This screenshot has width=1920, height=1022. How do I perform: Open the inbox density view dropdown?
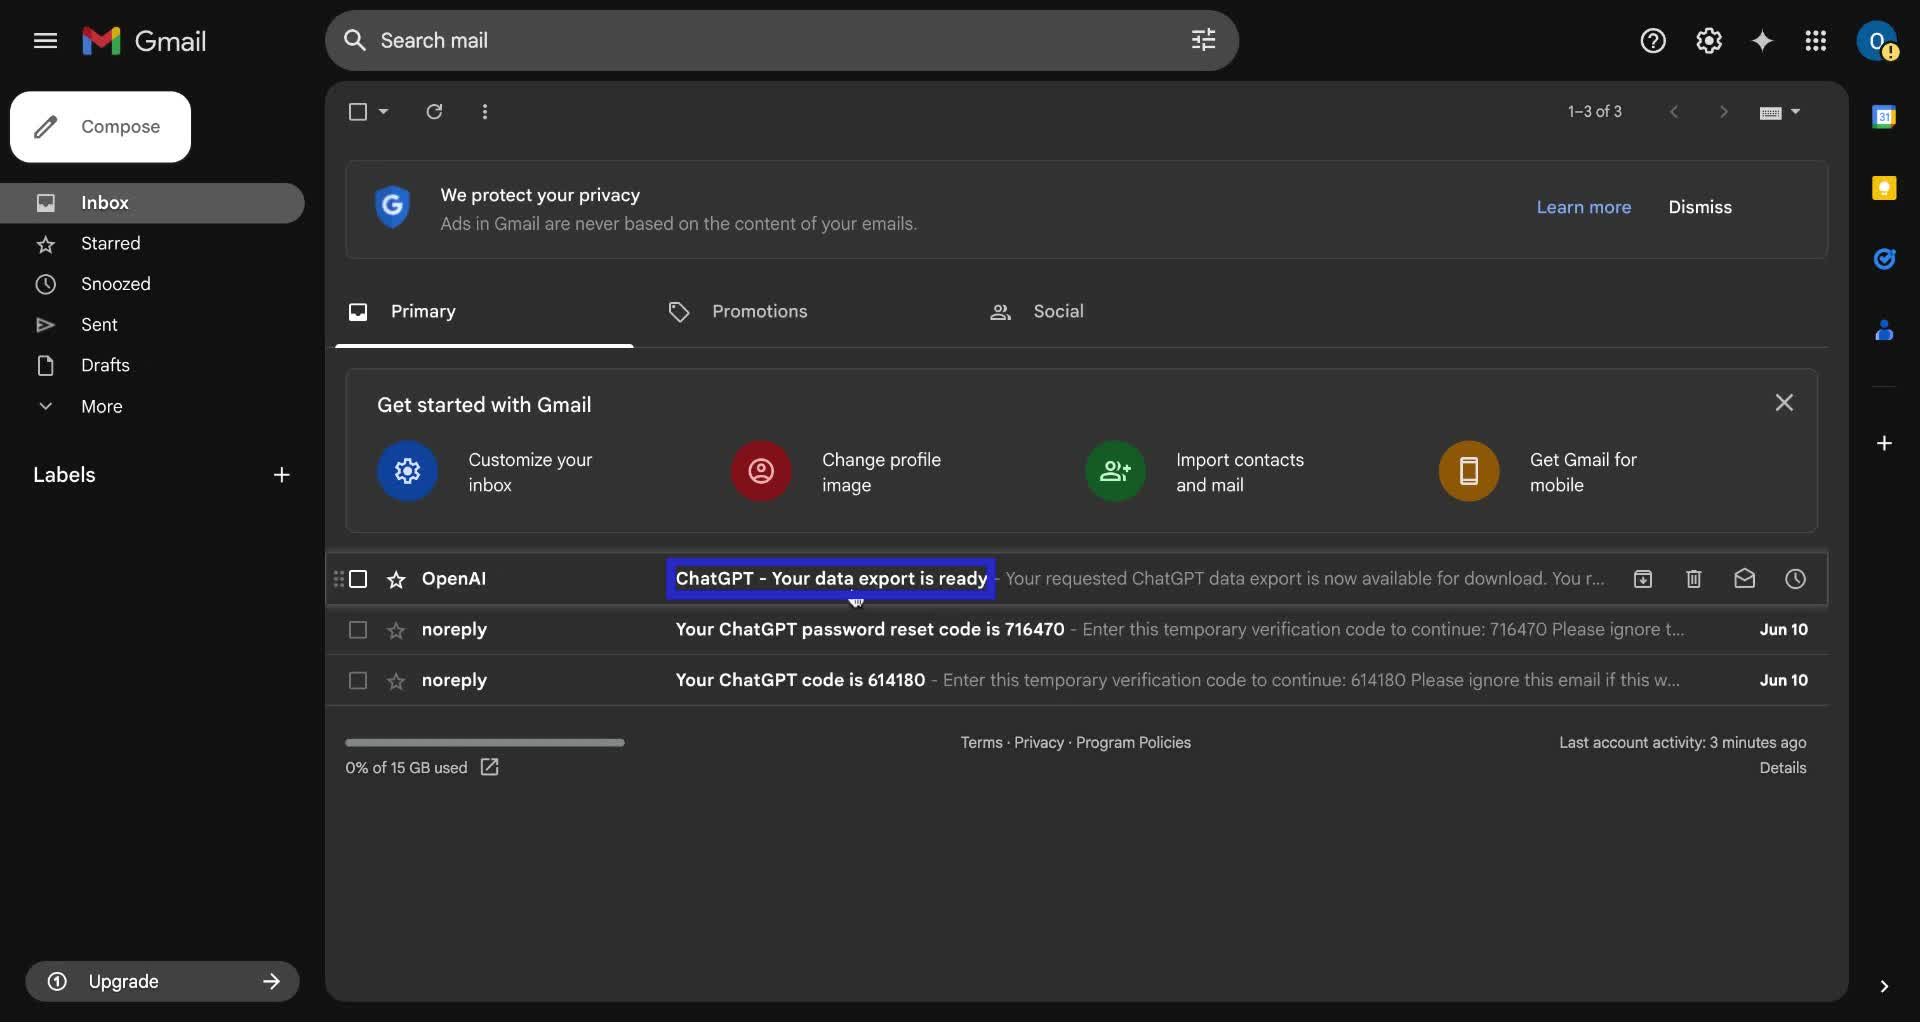(1780, 112)
